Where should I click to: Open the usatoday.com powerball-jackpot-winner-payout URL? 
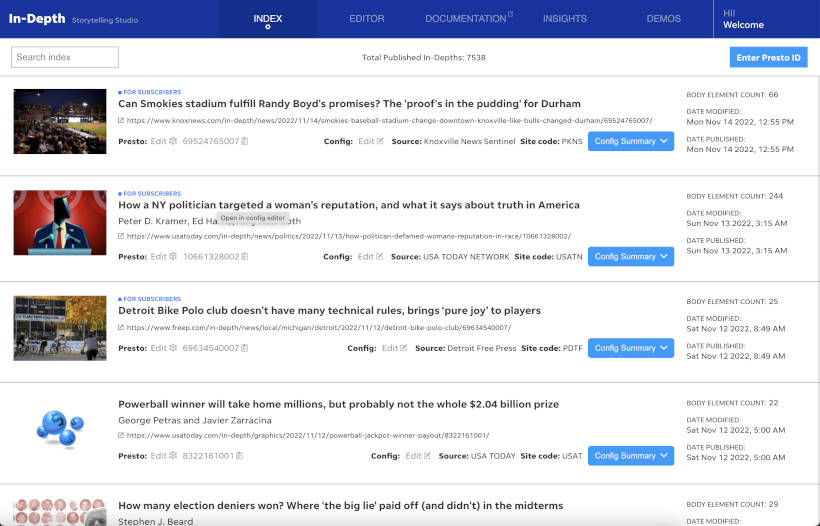(308, 436)
